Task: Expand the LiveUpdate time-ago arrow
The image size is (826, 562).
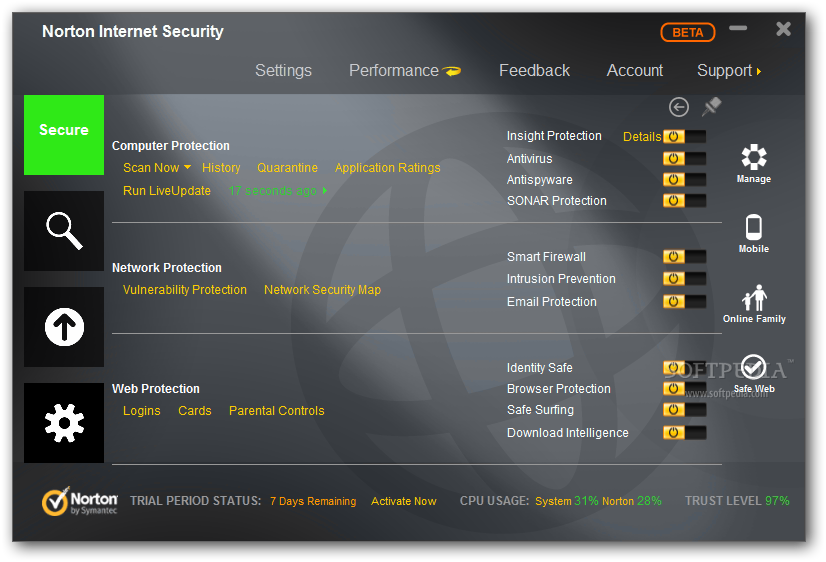Action: tap(325, 191)
